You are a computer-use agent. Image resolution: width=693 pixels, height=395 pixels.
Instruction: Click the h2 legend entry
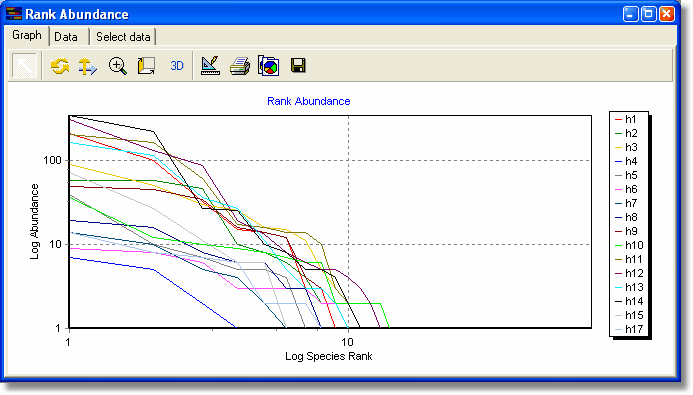point(626,133)
